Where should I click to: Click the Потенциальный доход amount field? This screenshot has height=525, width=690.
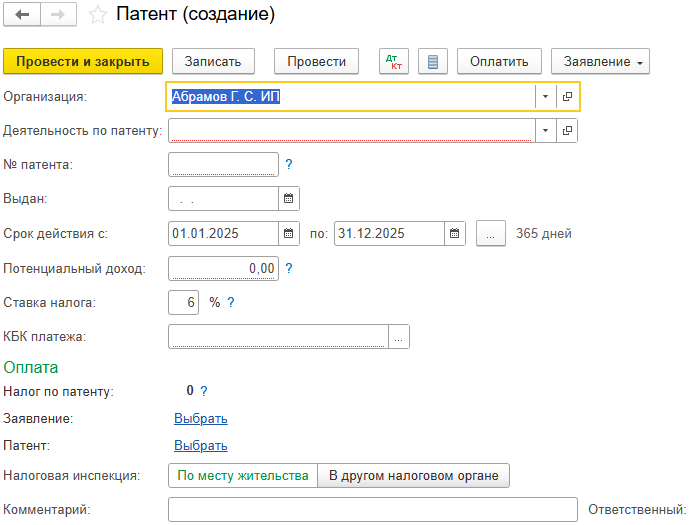click(x=224, y=268)
